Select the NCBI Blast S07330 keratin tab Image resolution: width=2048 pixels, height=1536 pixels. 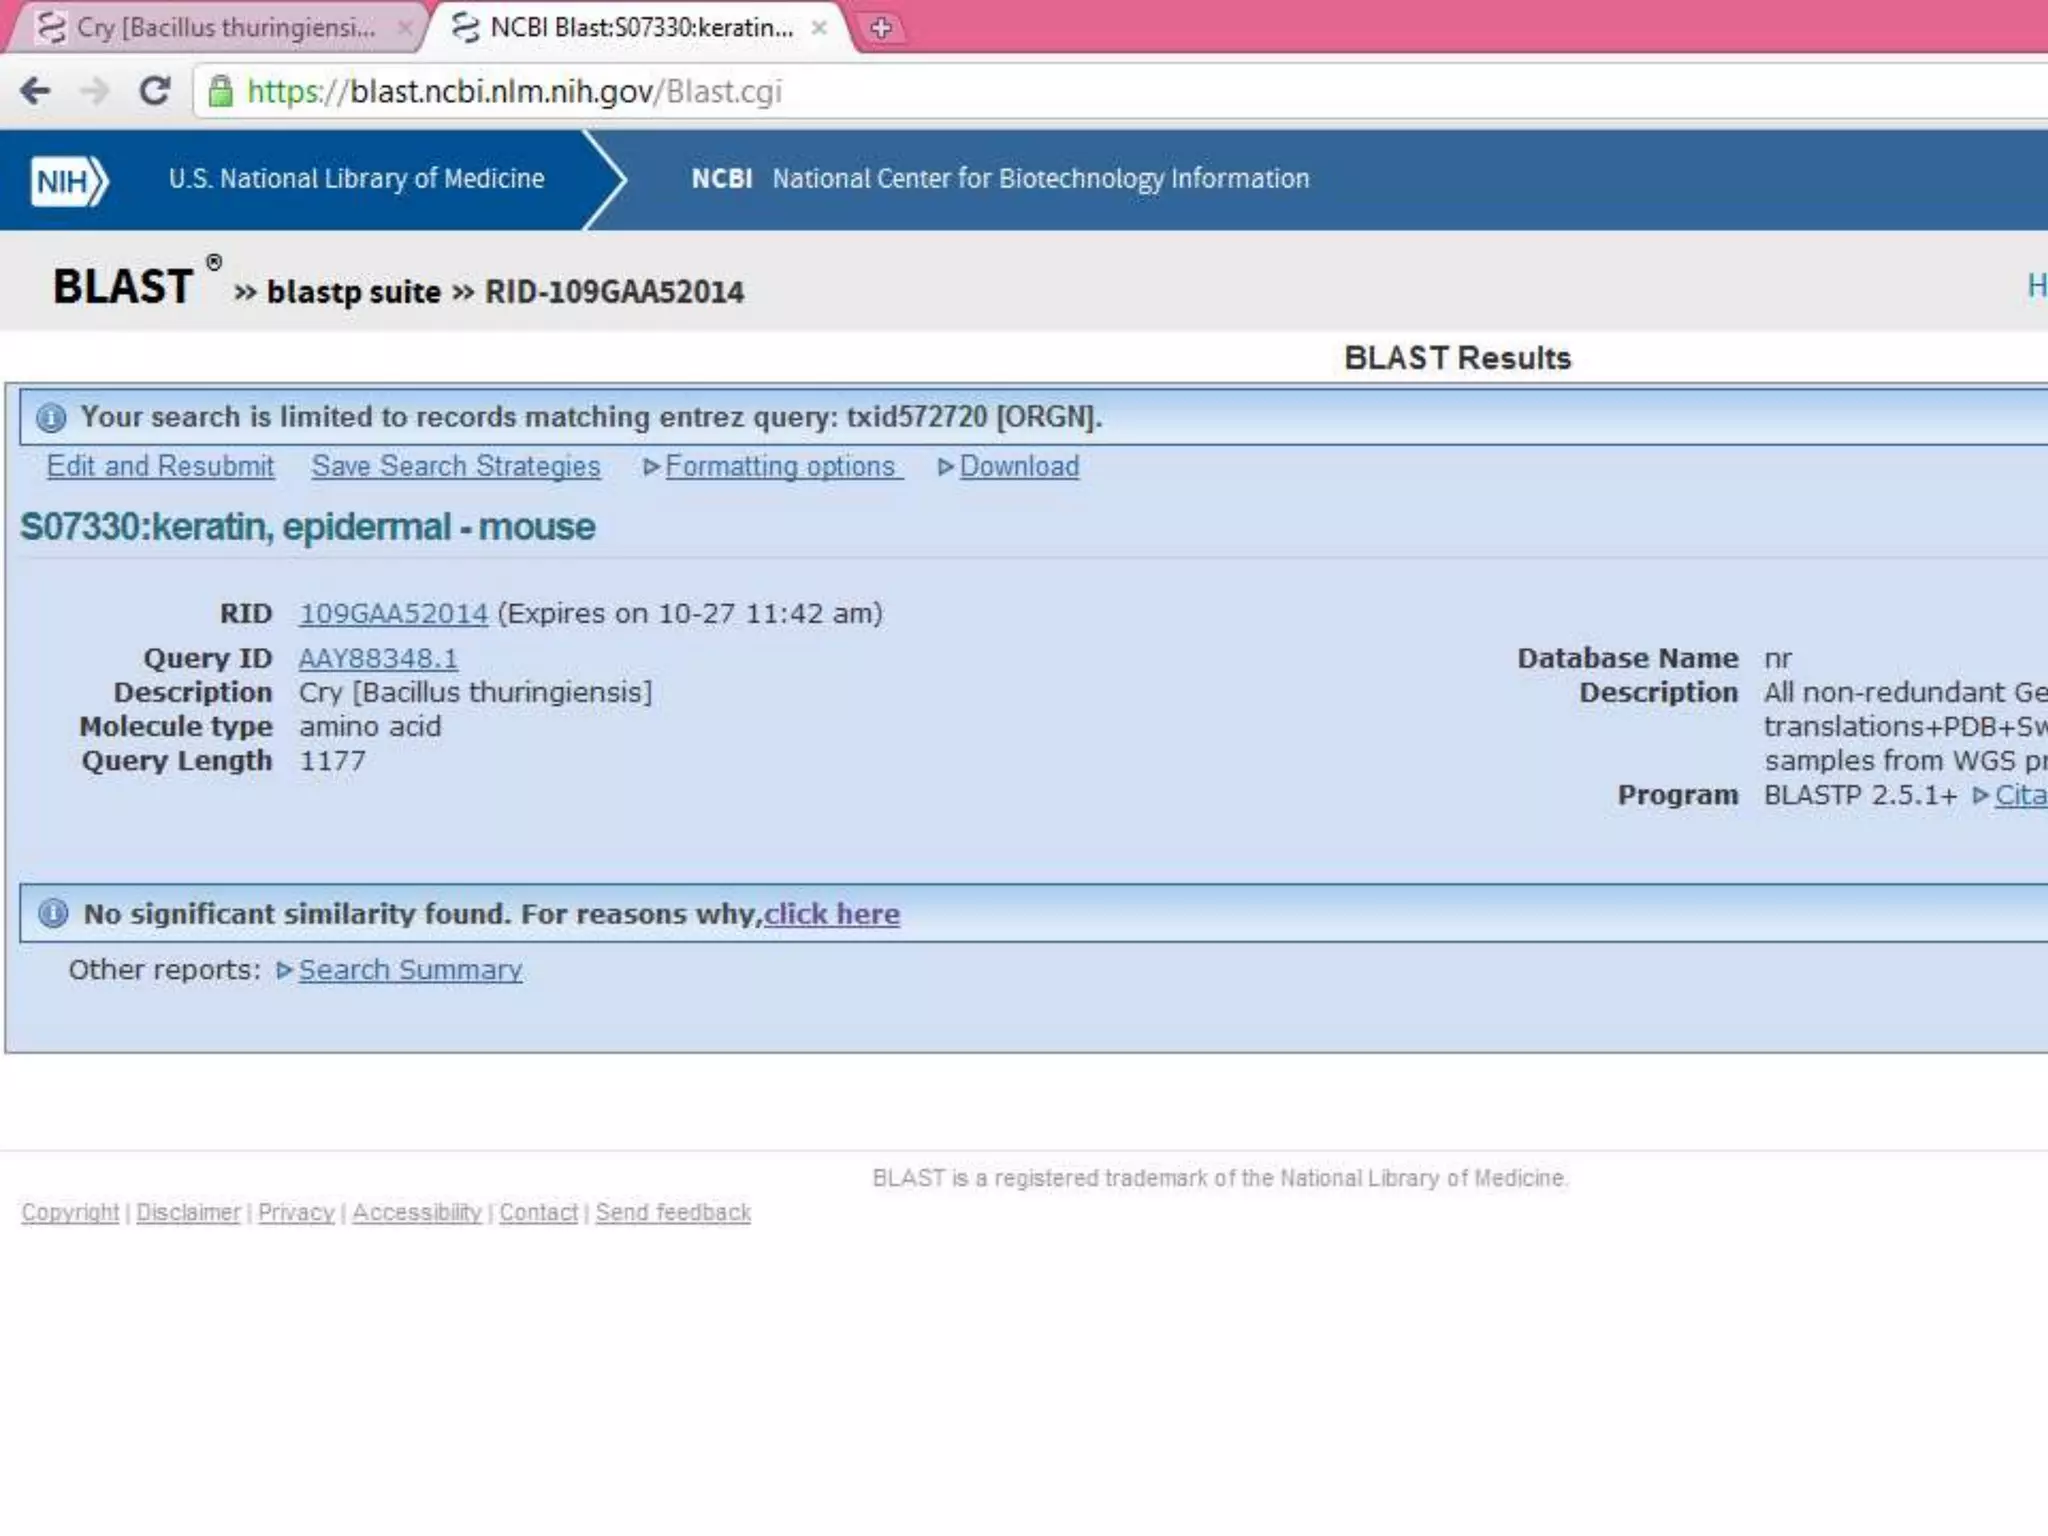coord(640,28)
